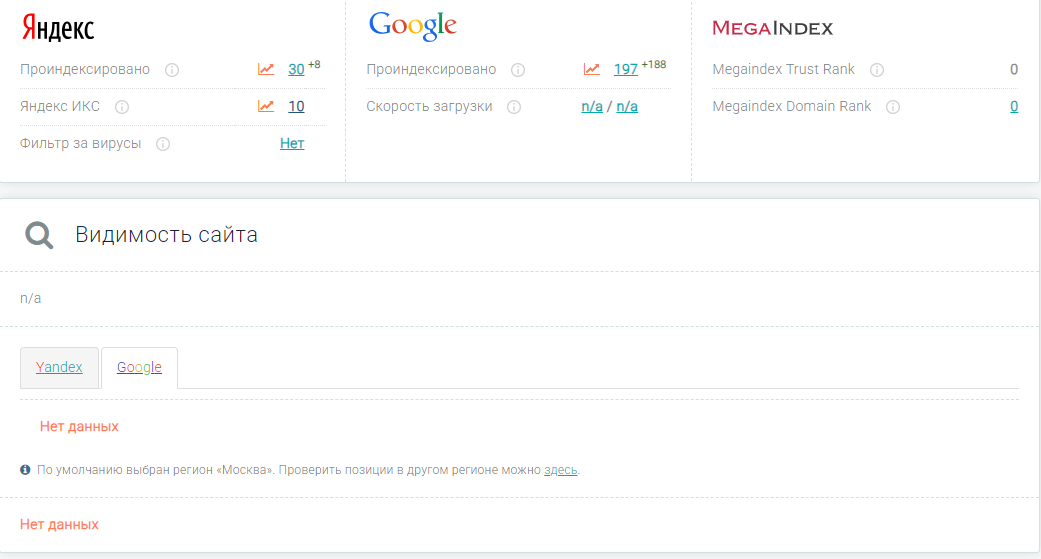
Task: Click info icon beside Яндекс ИКС
Action: coord(122,107)
